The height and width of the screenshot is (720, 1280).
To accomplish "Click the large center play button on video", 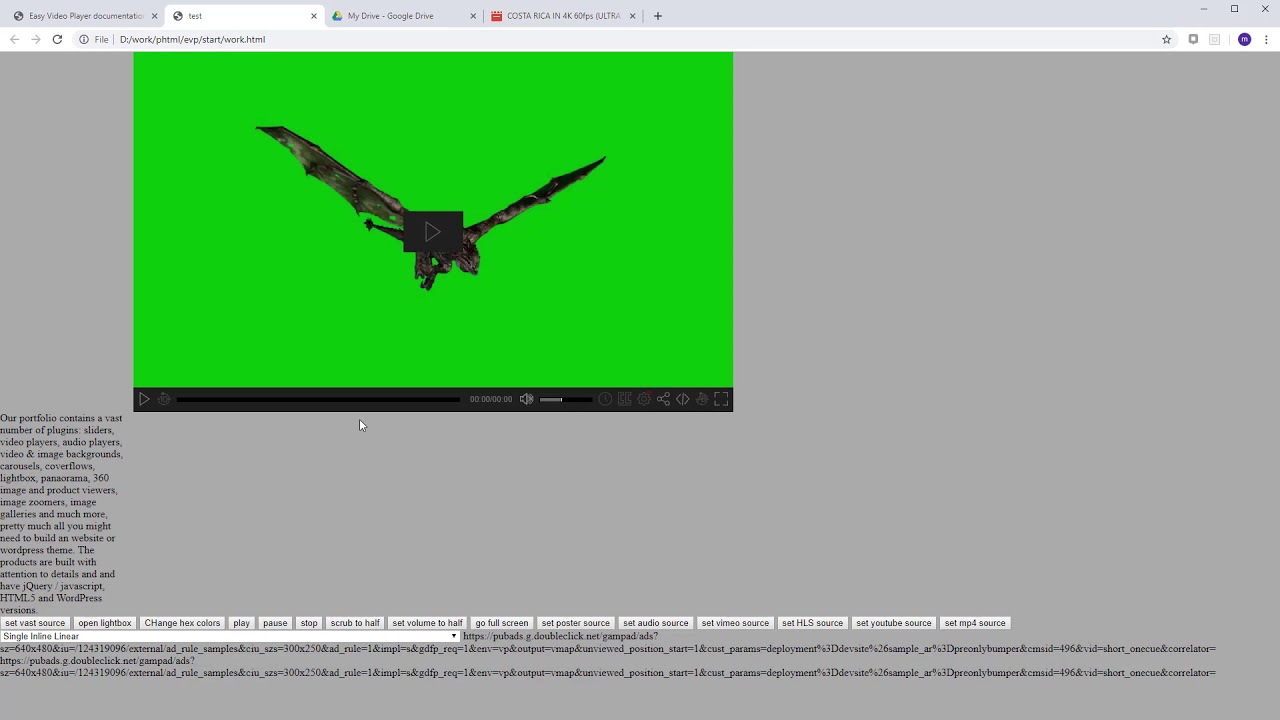I will [x=433, y=232].
